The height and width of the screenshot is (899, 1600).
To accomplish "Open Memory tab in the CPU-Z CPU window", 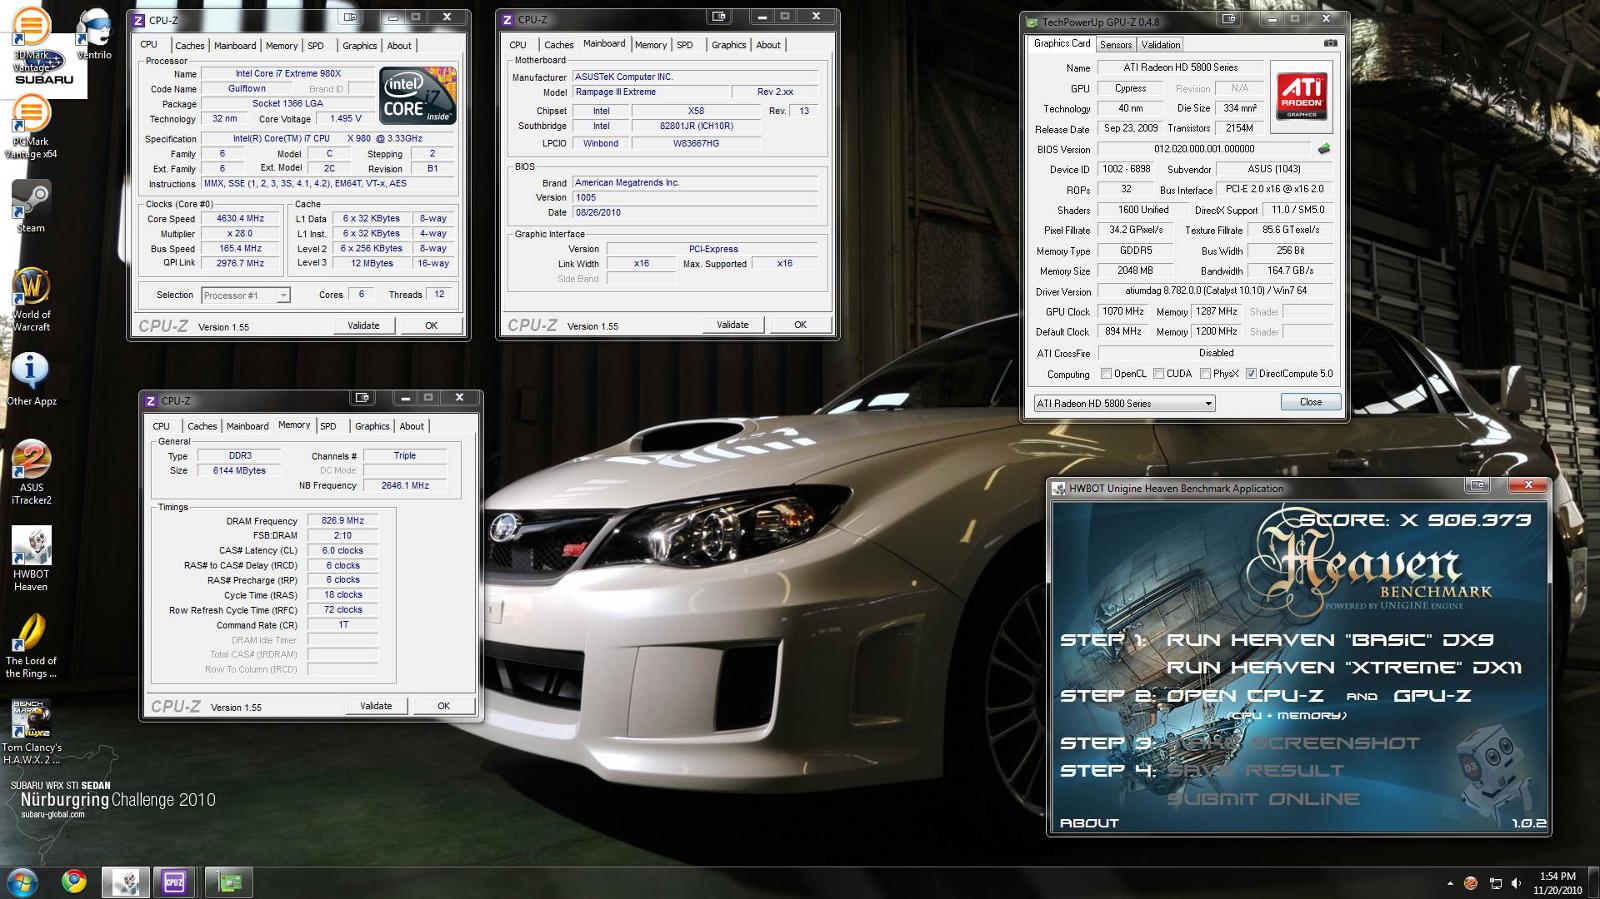I will coord(281,46).
